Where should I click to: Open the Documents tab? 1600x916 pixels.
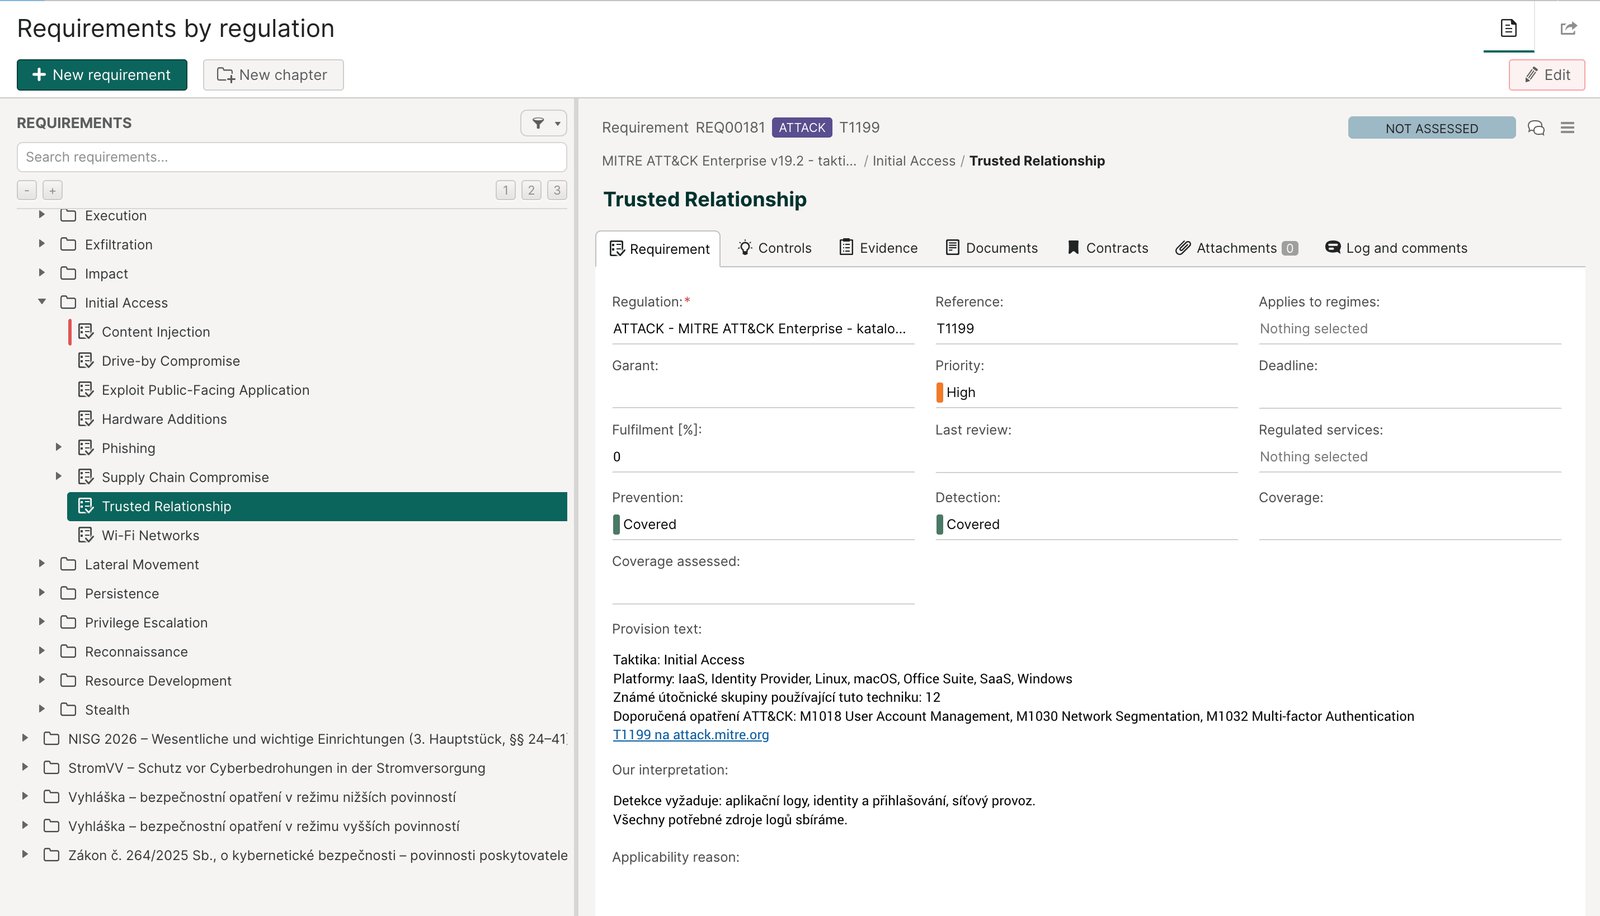click(992, 248)
